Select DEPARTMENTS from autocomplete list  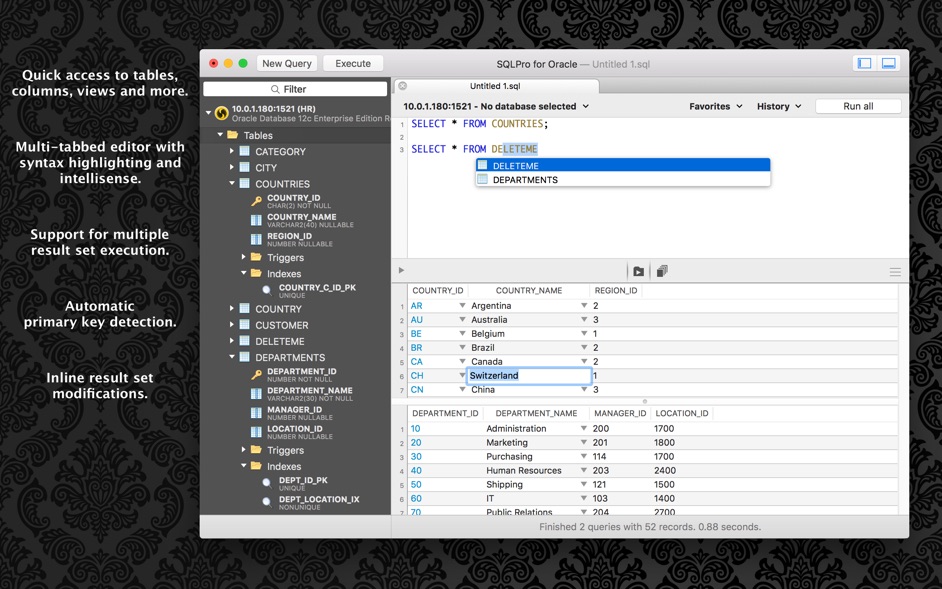tap(525, 180)
